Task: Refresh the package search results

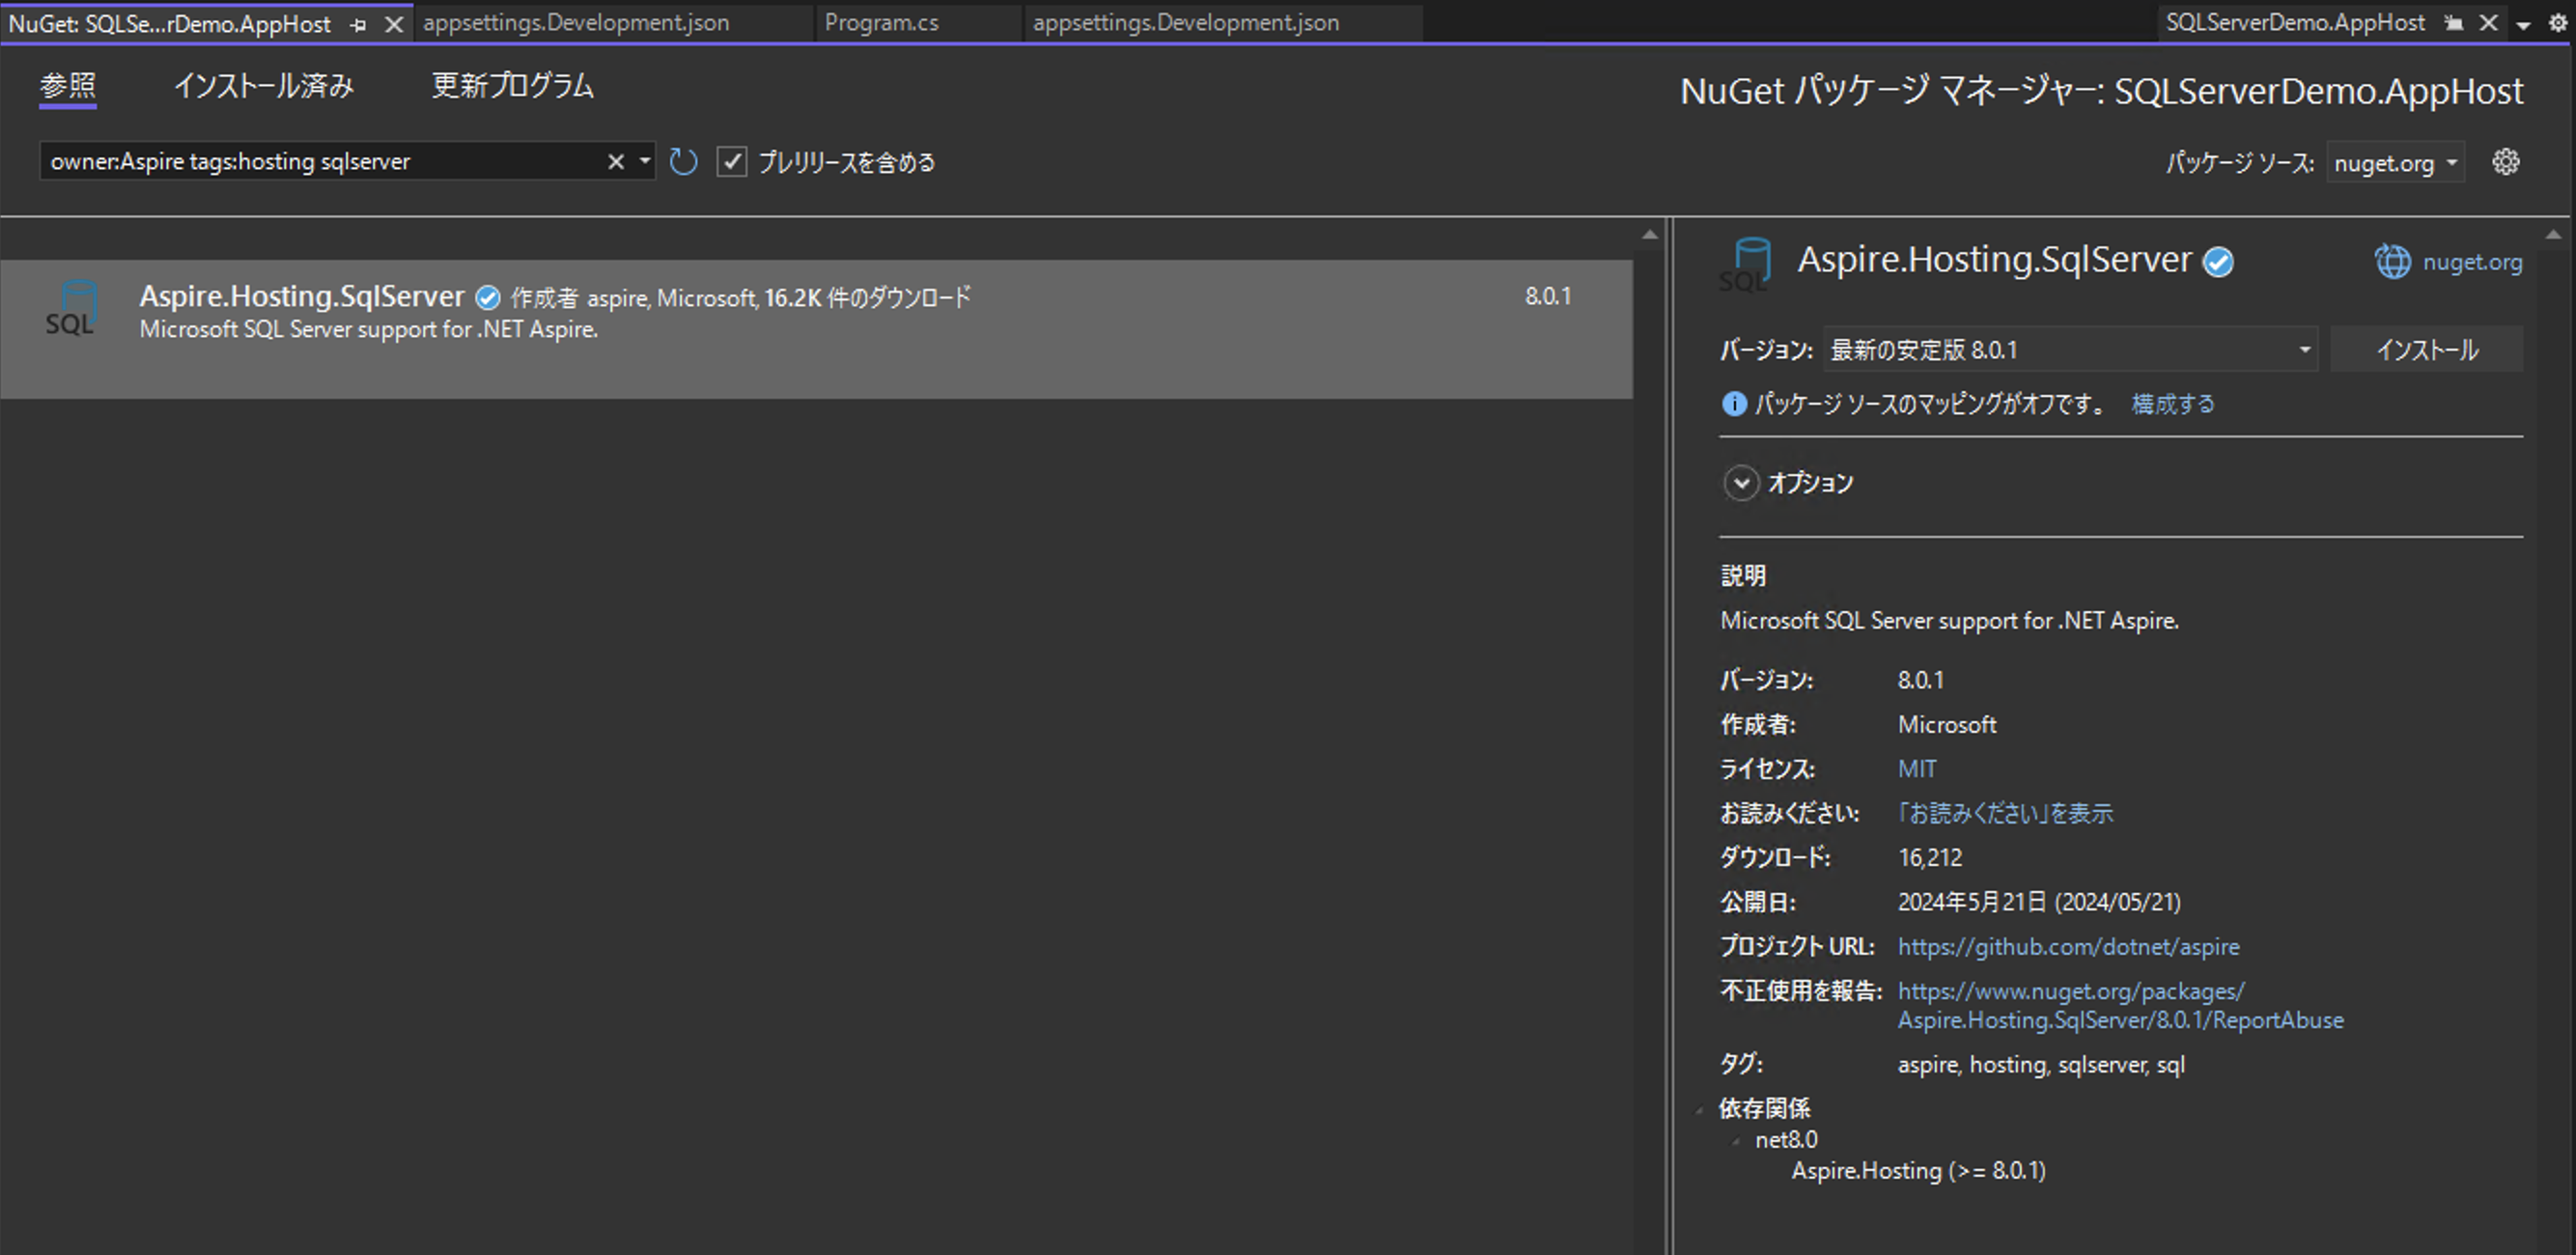Action: (x=682, y=161)
